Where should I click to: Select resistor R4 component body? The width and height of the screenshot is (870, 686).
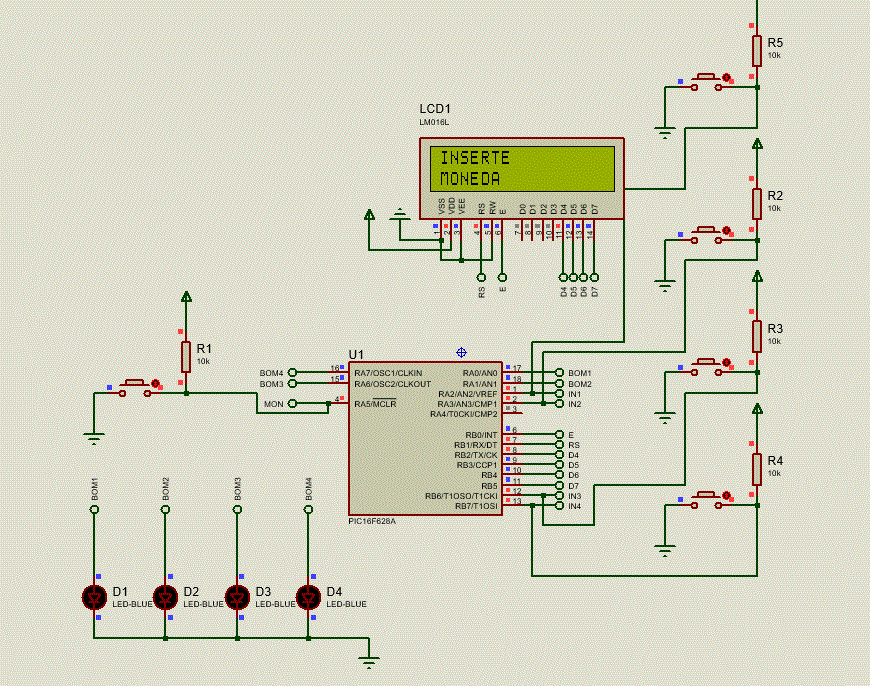757,469
